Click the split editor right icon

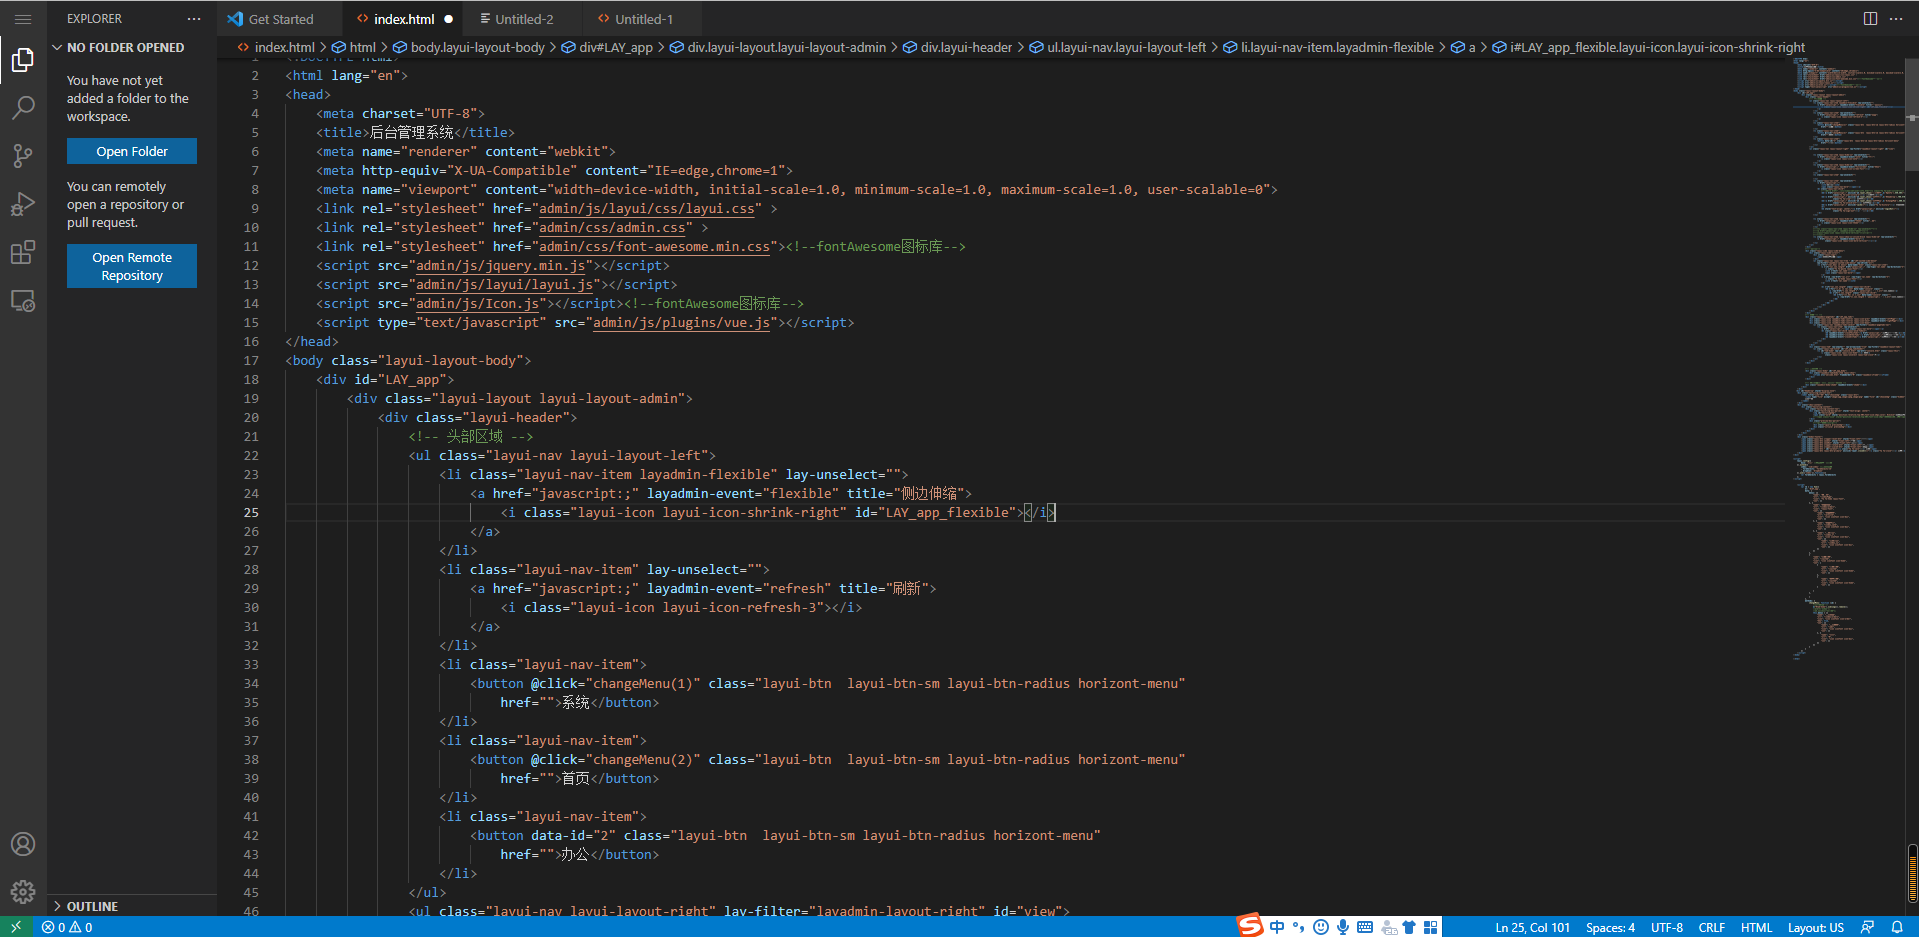tap(1870, 19)
